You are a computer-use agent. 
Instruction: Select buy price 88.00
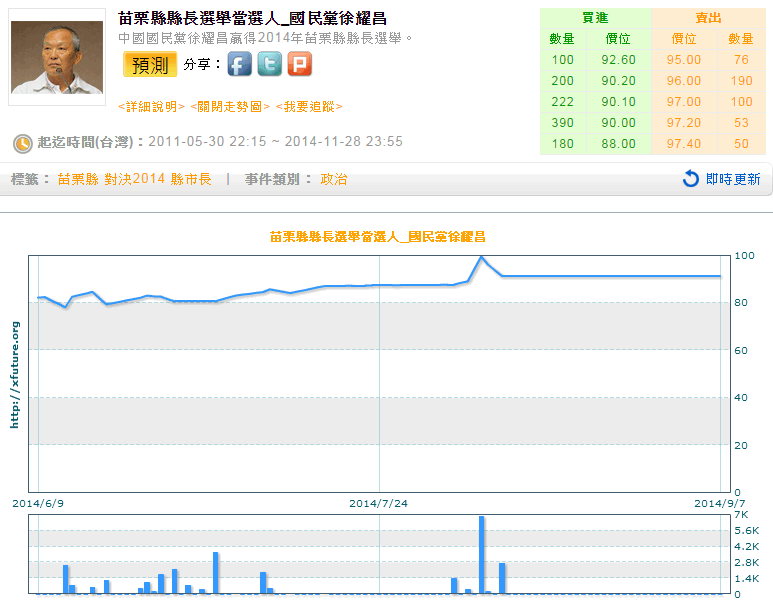point(618,144)
